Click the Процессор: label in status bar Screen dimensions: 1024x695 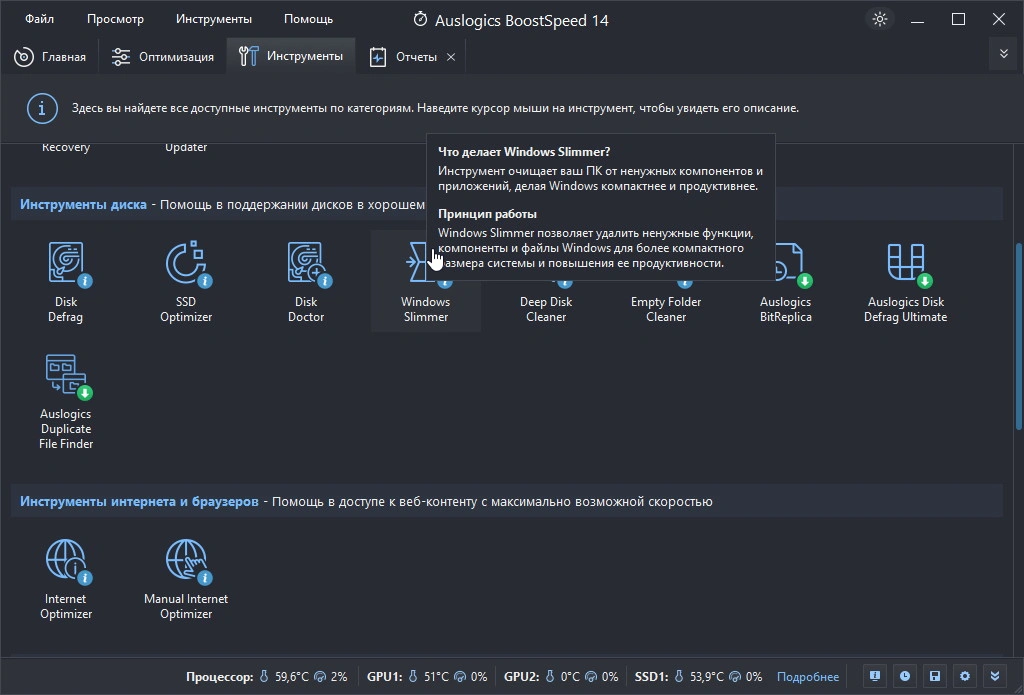[x=219, y=677]
